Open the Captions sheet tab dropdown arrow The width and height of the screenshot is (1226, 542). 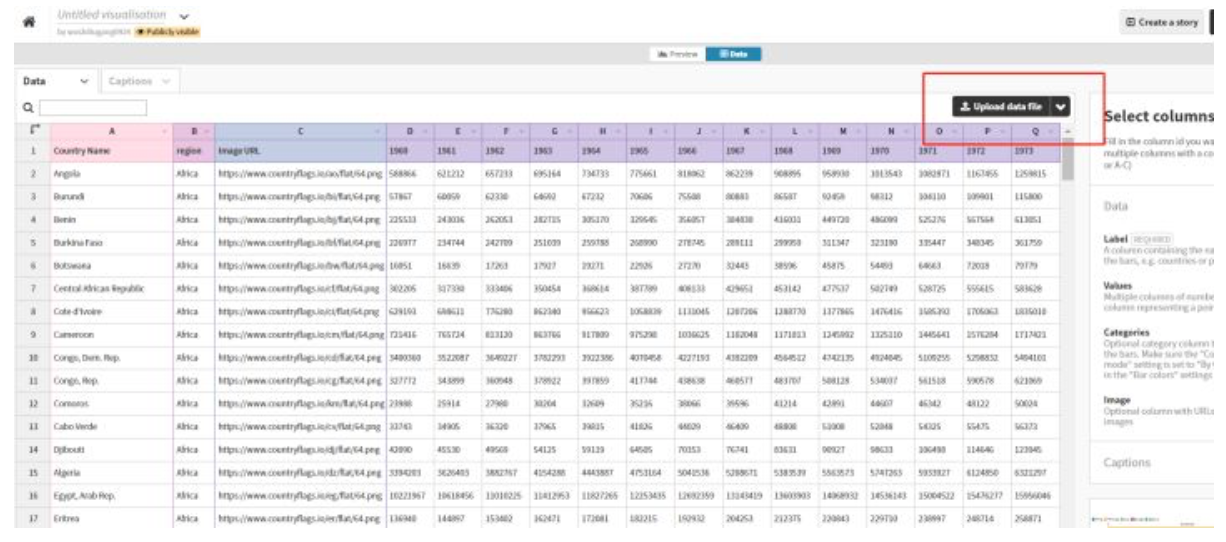click(166, 80)
